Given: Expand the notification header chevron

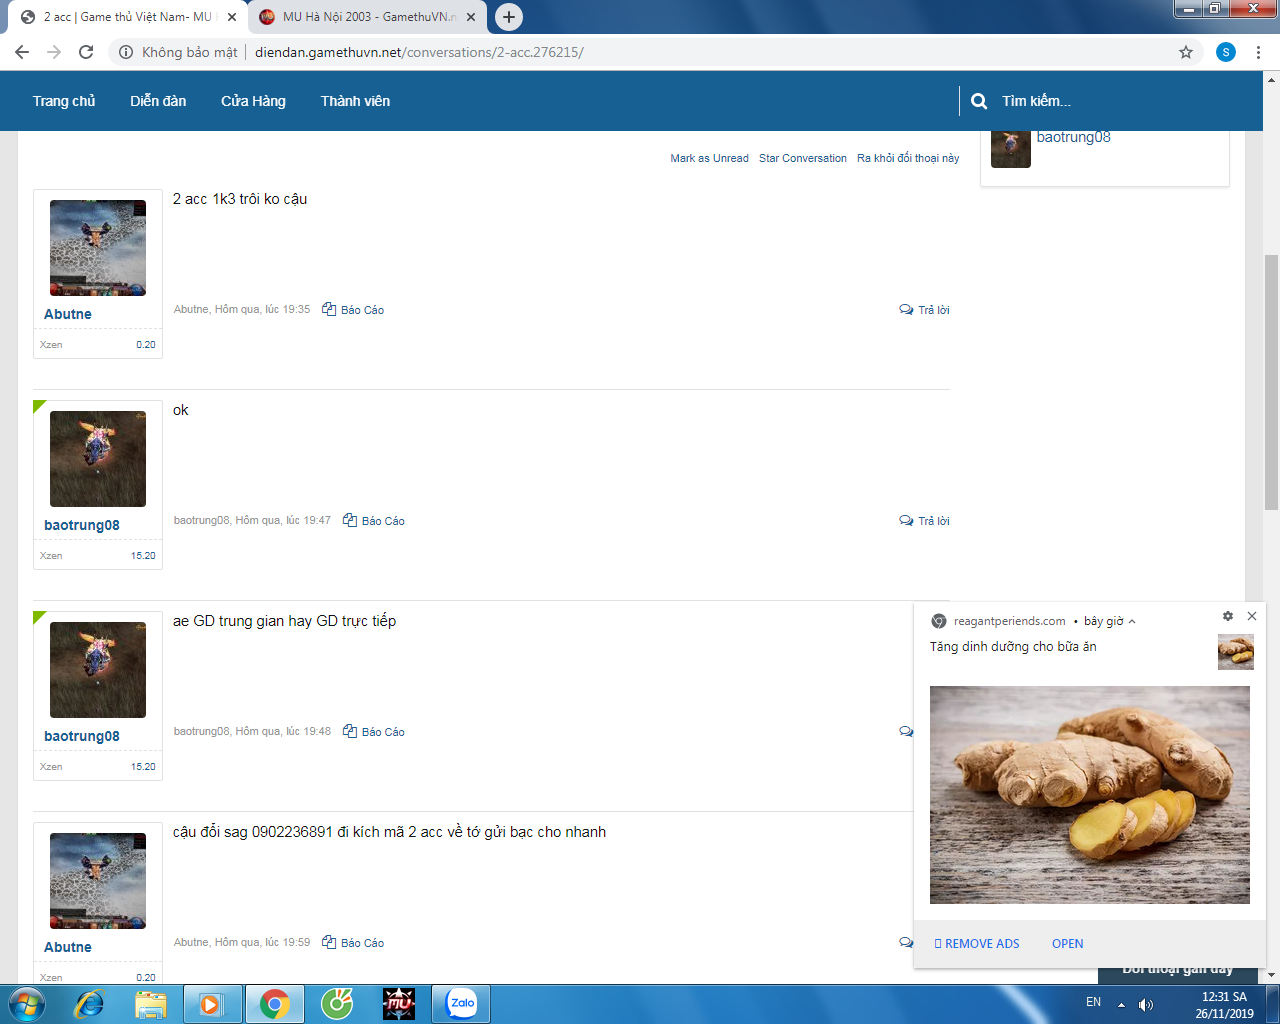Looking at the screenshot, I should [1132, 622].
